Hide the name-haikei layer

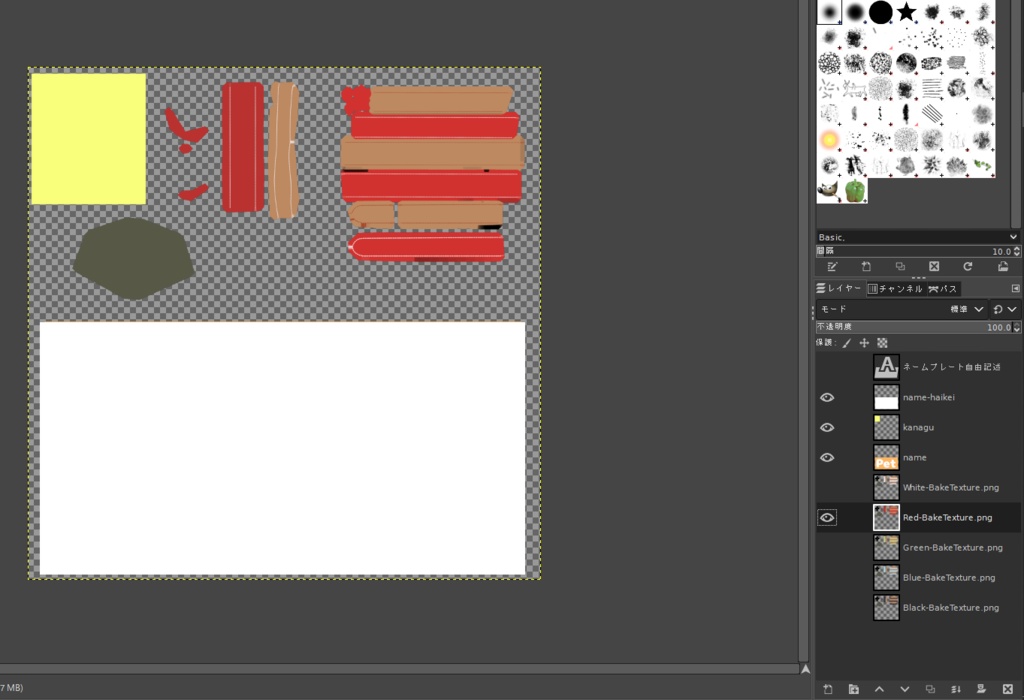[x=827, y=397]
